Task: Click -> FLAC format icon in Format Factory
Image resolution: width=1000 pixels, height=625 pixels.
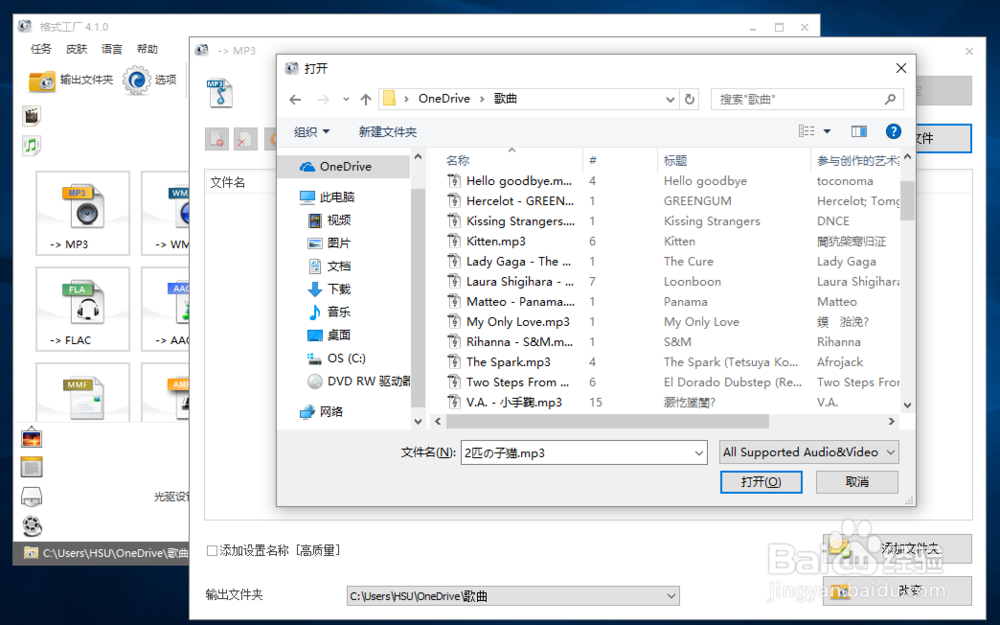Action: (83, 309)
